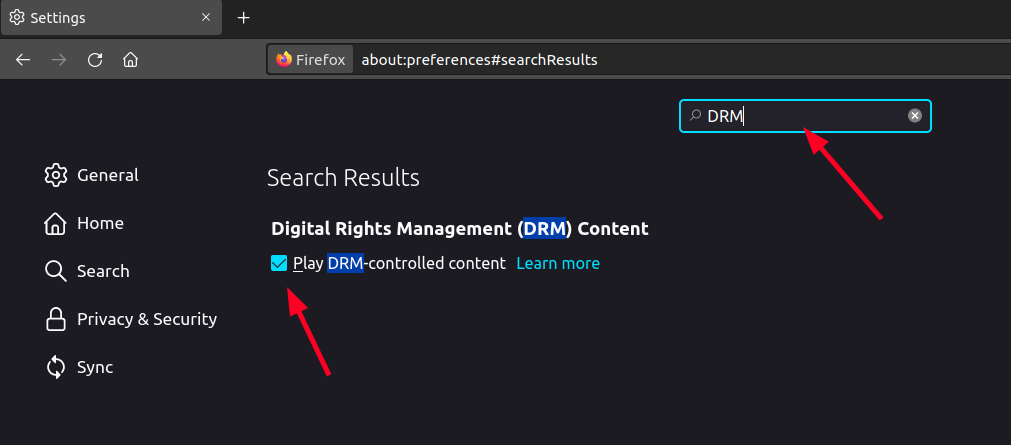1011x445 pixels.
Task: Open the General settings category
Action: click(x=107, y=175)
